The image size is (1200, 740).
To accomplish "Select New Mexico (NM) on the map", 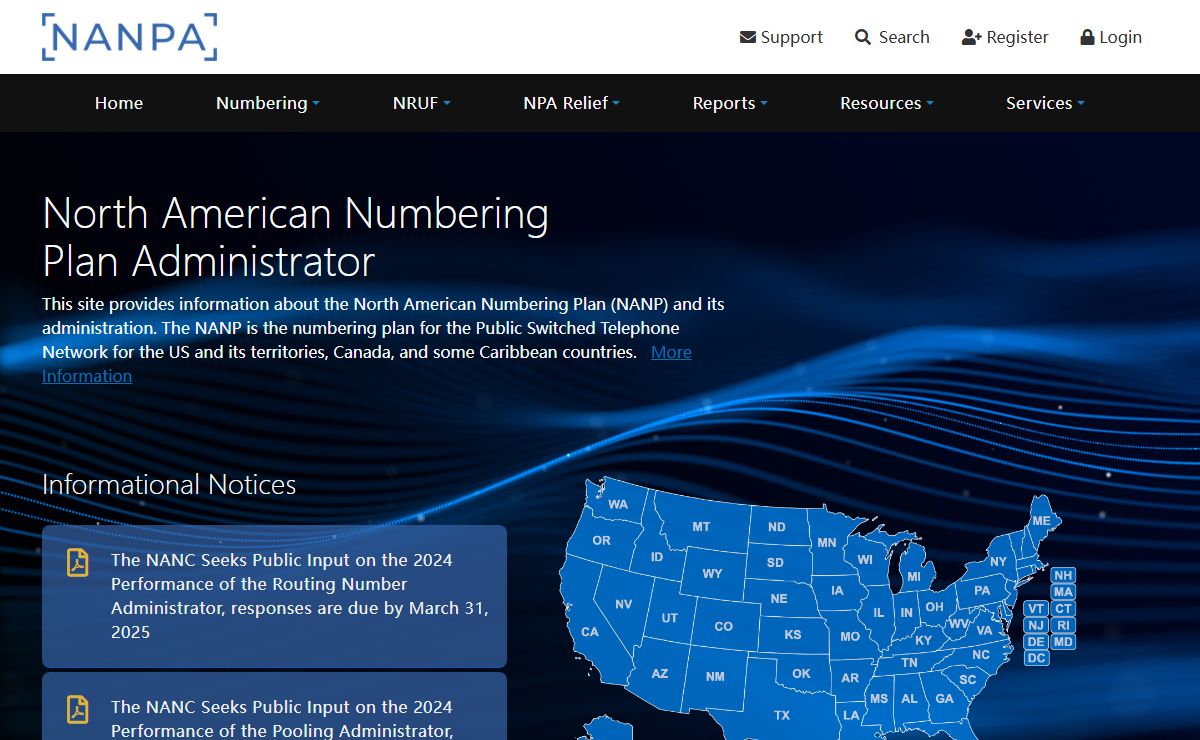I will pyautogui.click(x=715, y=677).
